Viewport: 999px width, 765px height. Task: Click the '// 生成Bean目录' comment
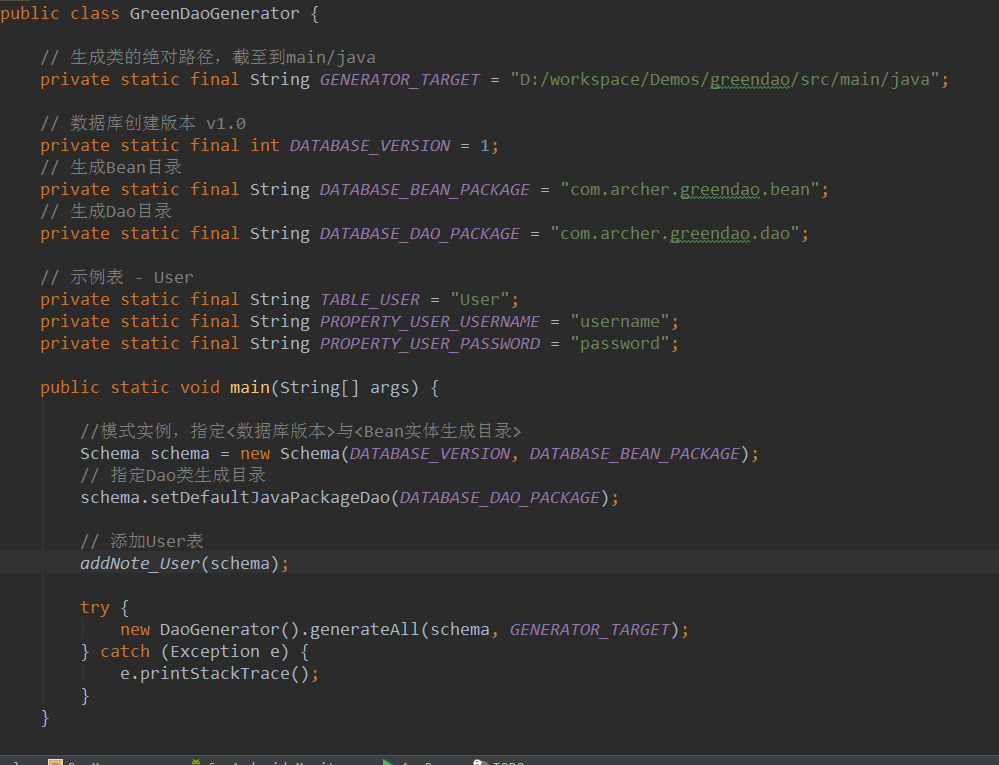pos(111,167)
